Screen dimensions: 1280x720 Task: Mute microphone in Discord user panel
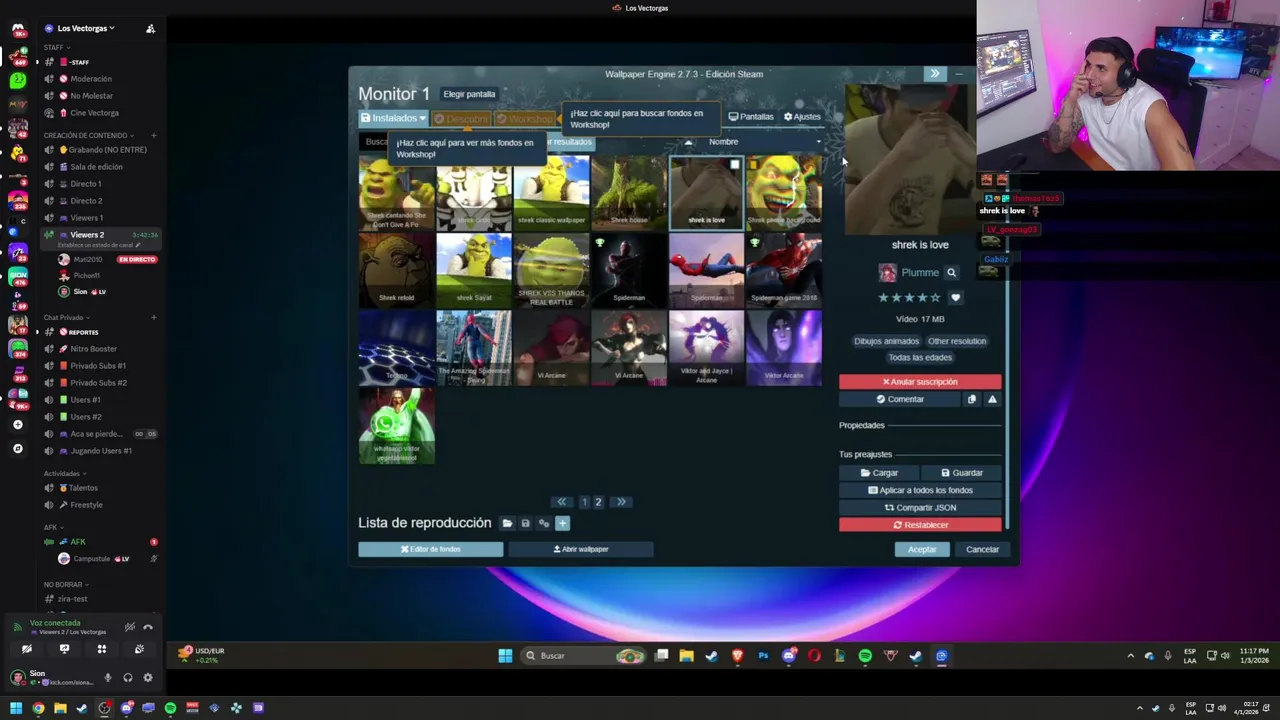pyautogui.click(x=108, y=678)
